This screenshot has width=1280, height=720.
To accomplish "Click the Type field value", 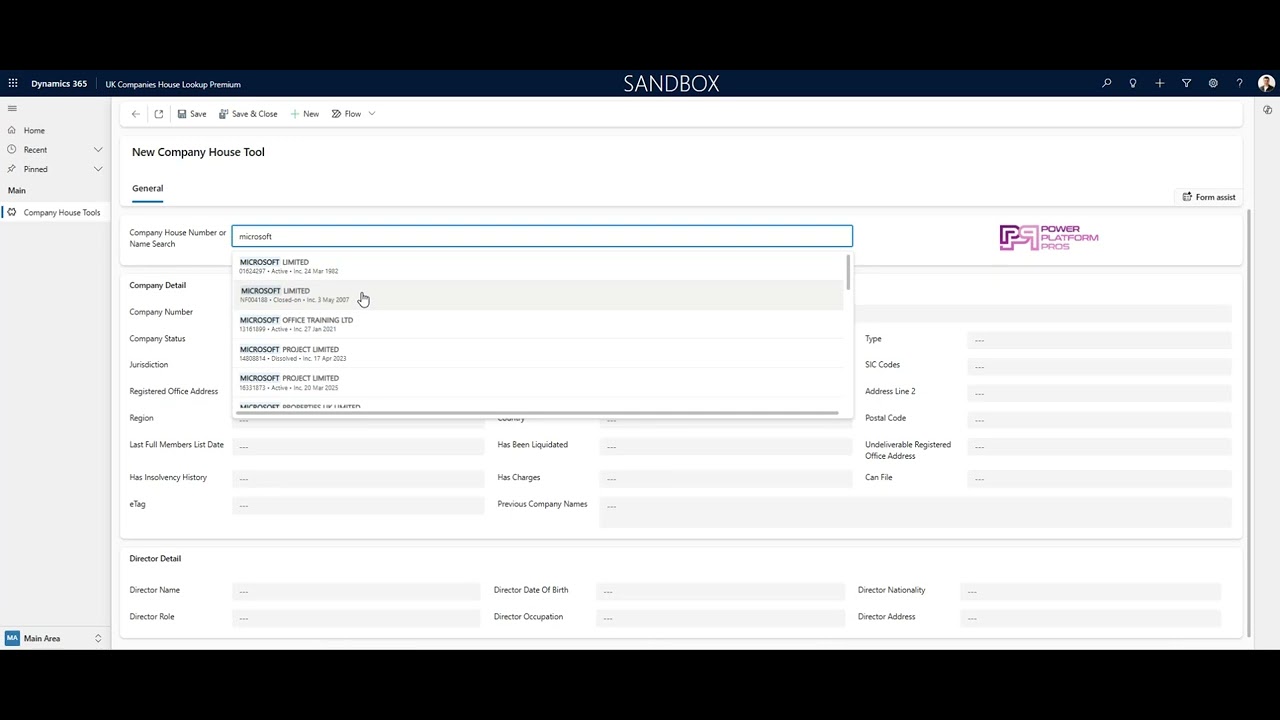I will tap(1099, 340).
